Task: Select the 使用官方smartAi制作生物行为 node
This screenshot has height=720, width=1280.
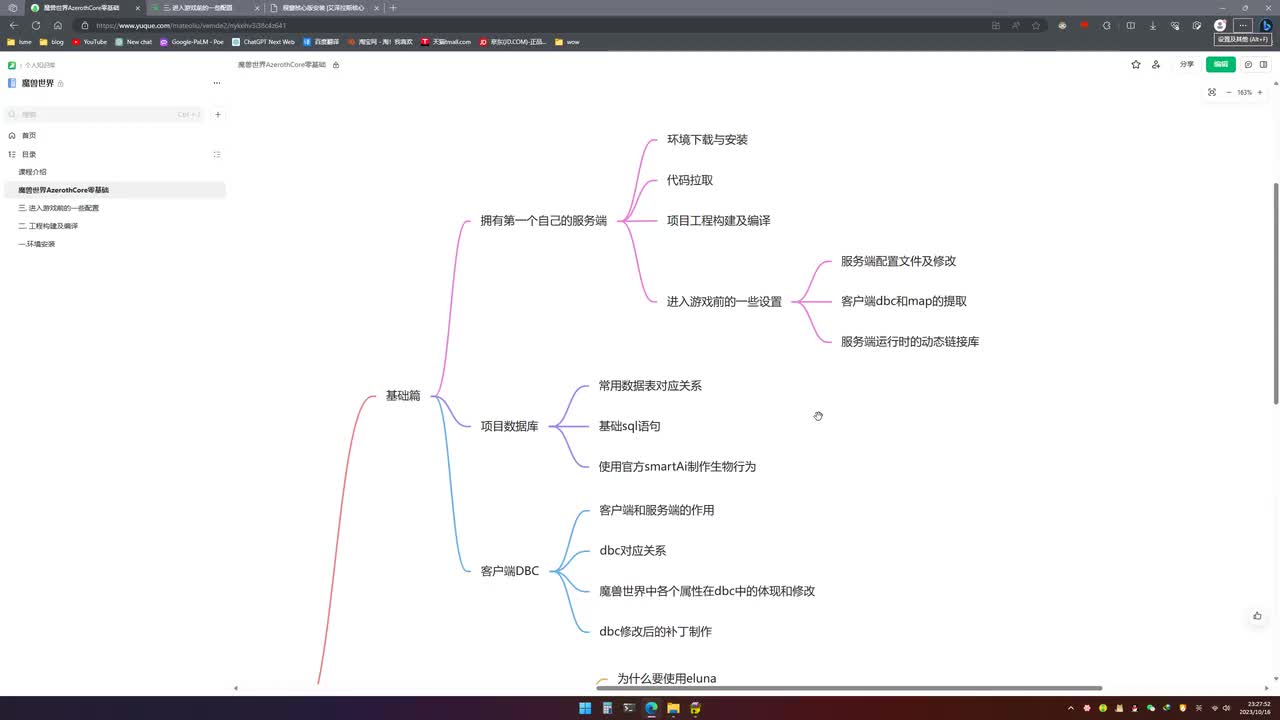Action: point(677,467)
